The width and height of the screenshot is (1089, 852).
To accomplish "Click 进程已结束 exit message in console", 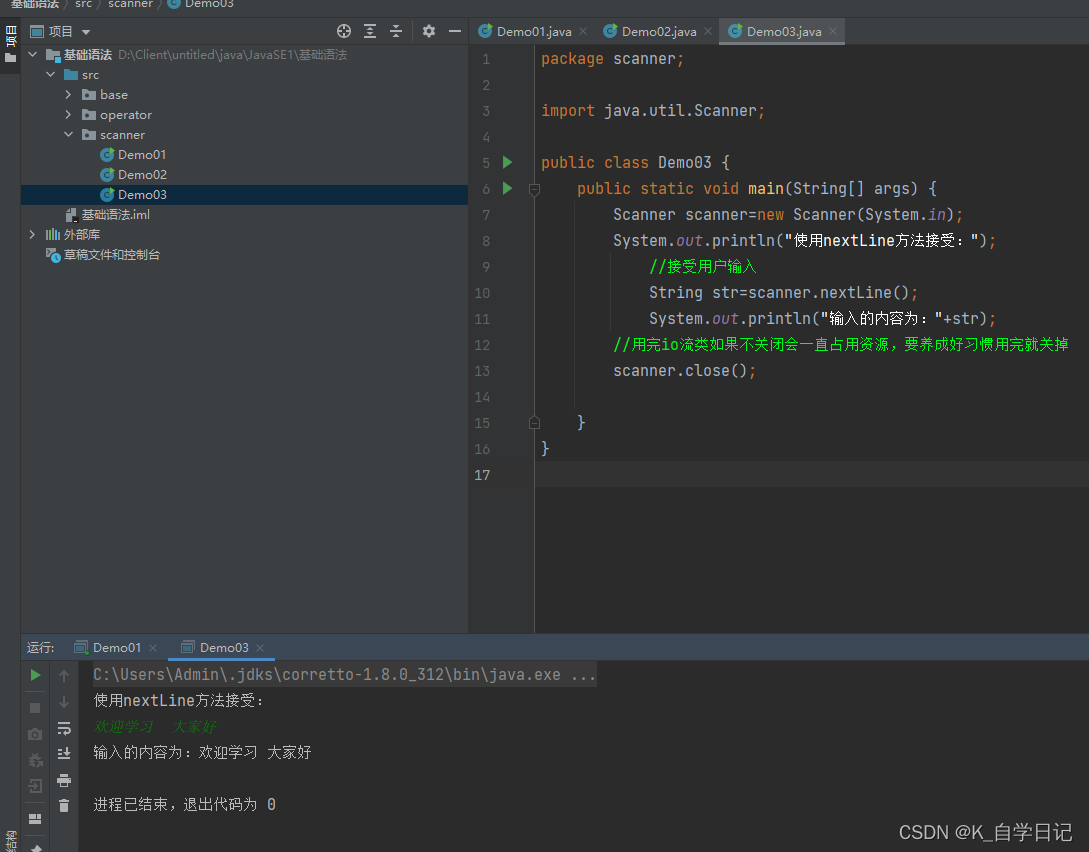I will 185,805.
